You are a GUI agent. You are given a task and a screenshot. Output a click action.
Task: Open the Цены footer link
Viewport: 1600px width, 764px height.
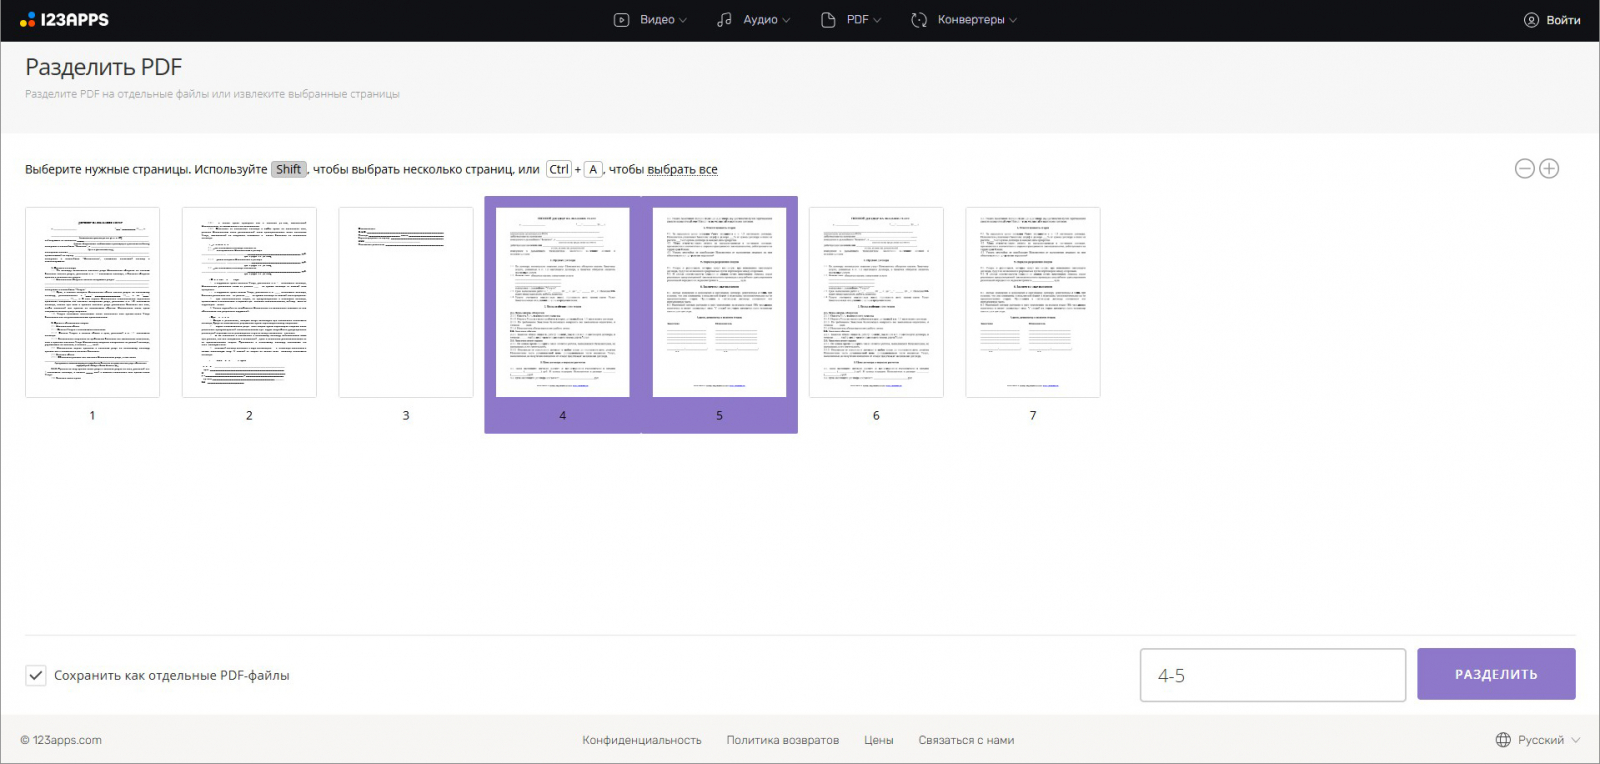point(879,740)
